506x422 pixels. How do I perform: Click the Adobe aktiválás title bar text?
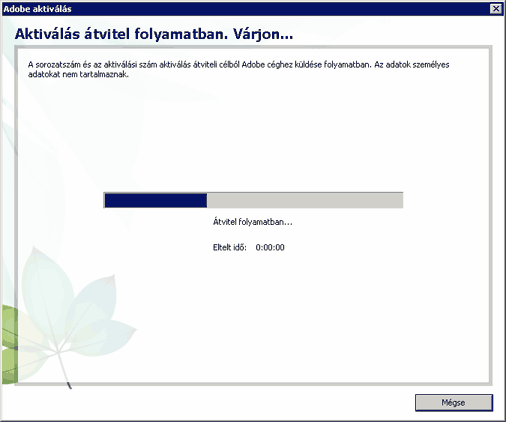(x=37, y=9)
